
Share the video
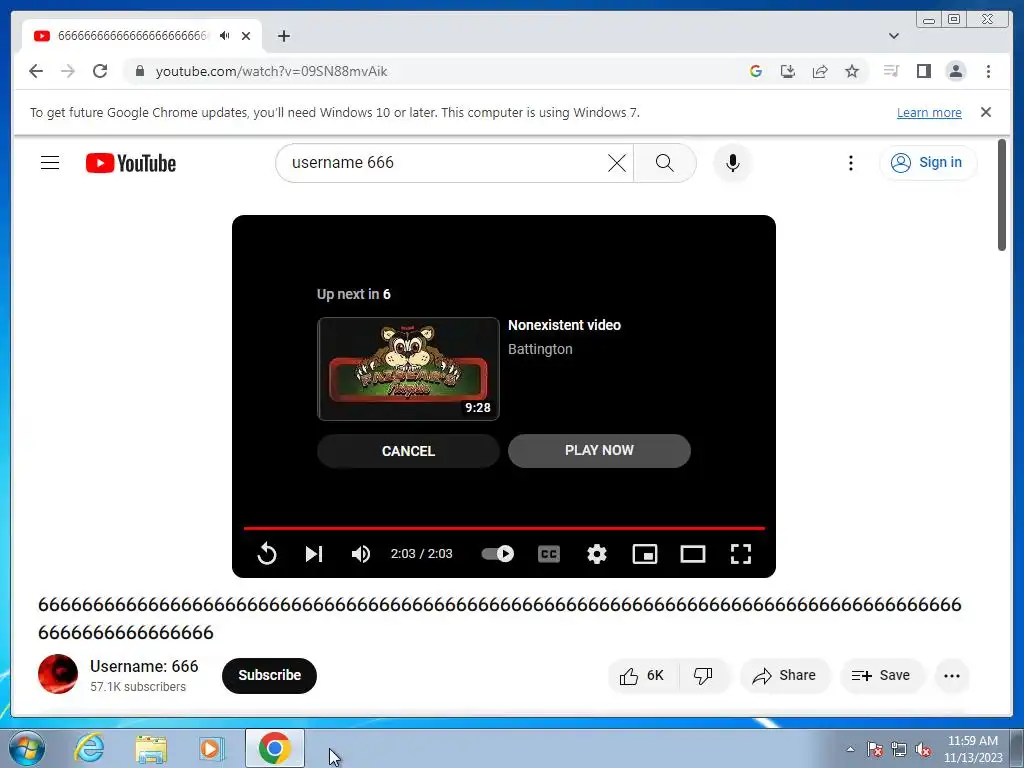[x=785, y=675]
